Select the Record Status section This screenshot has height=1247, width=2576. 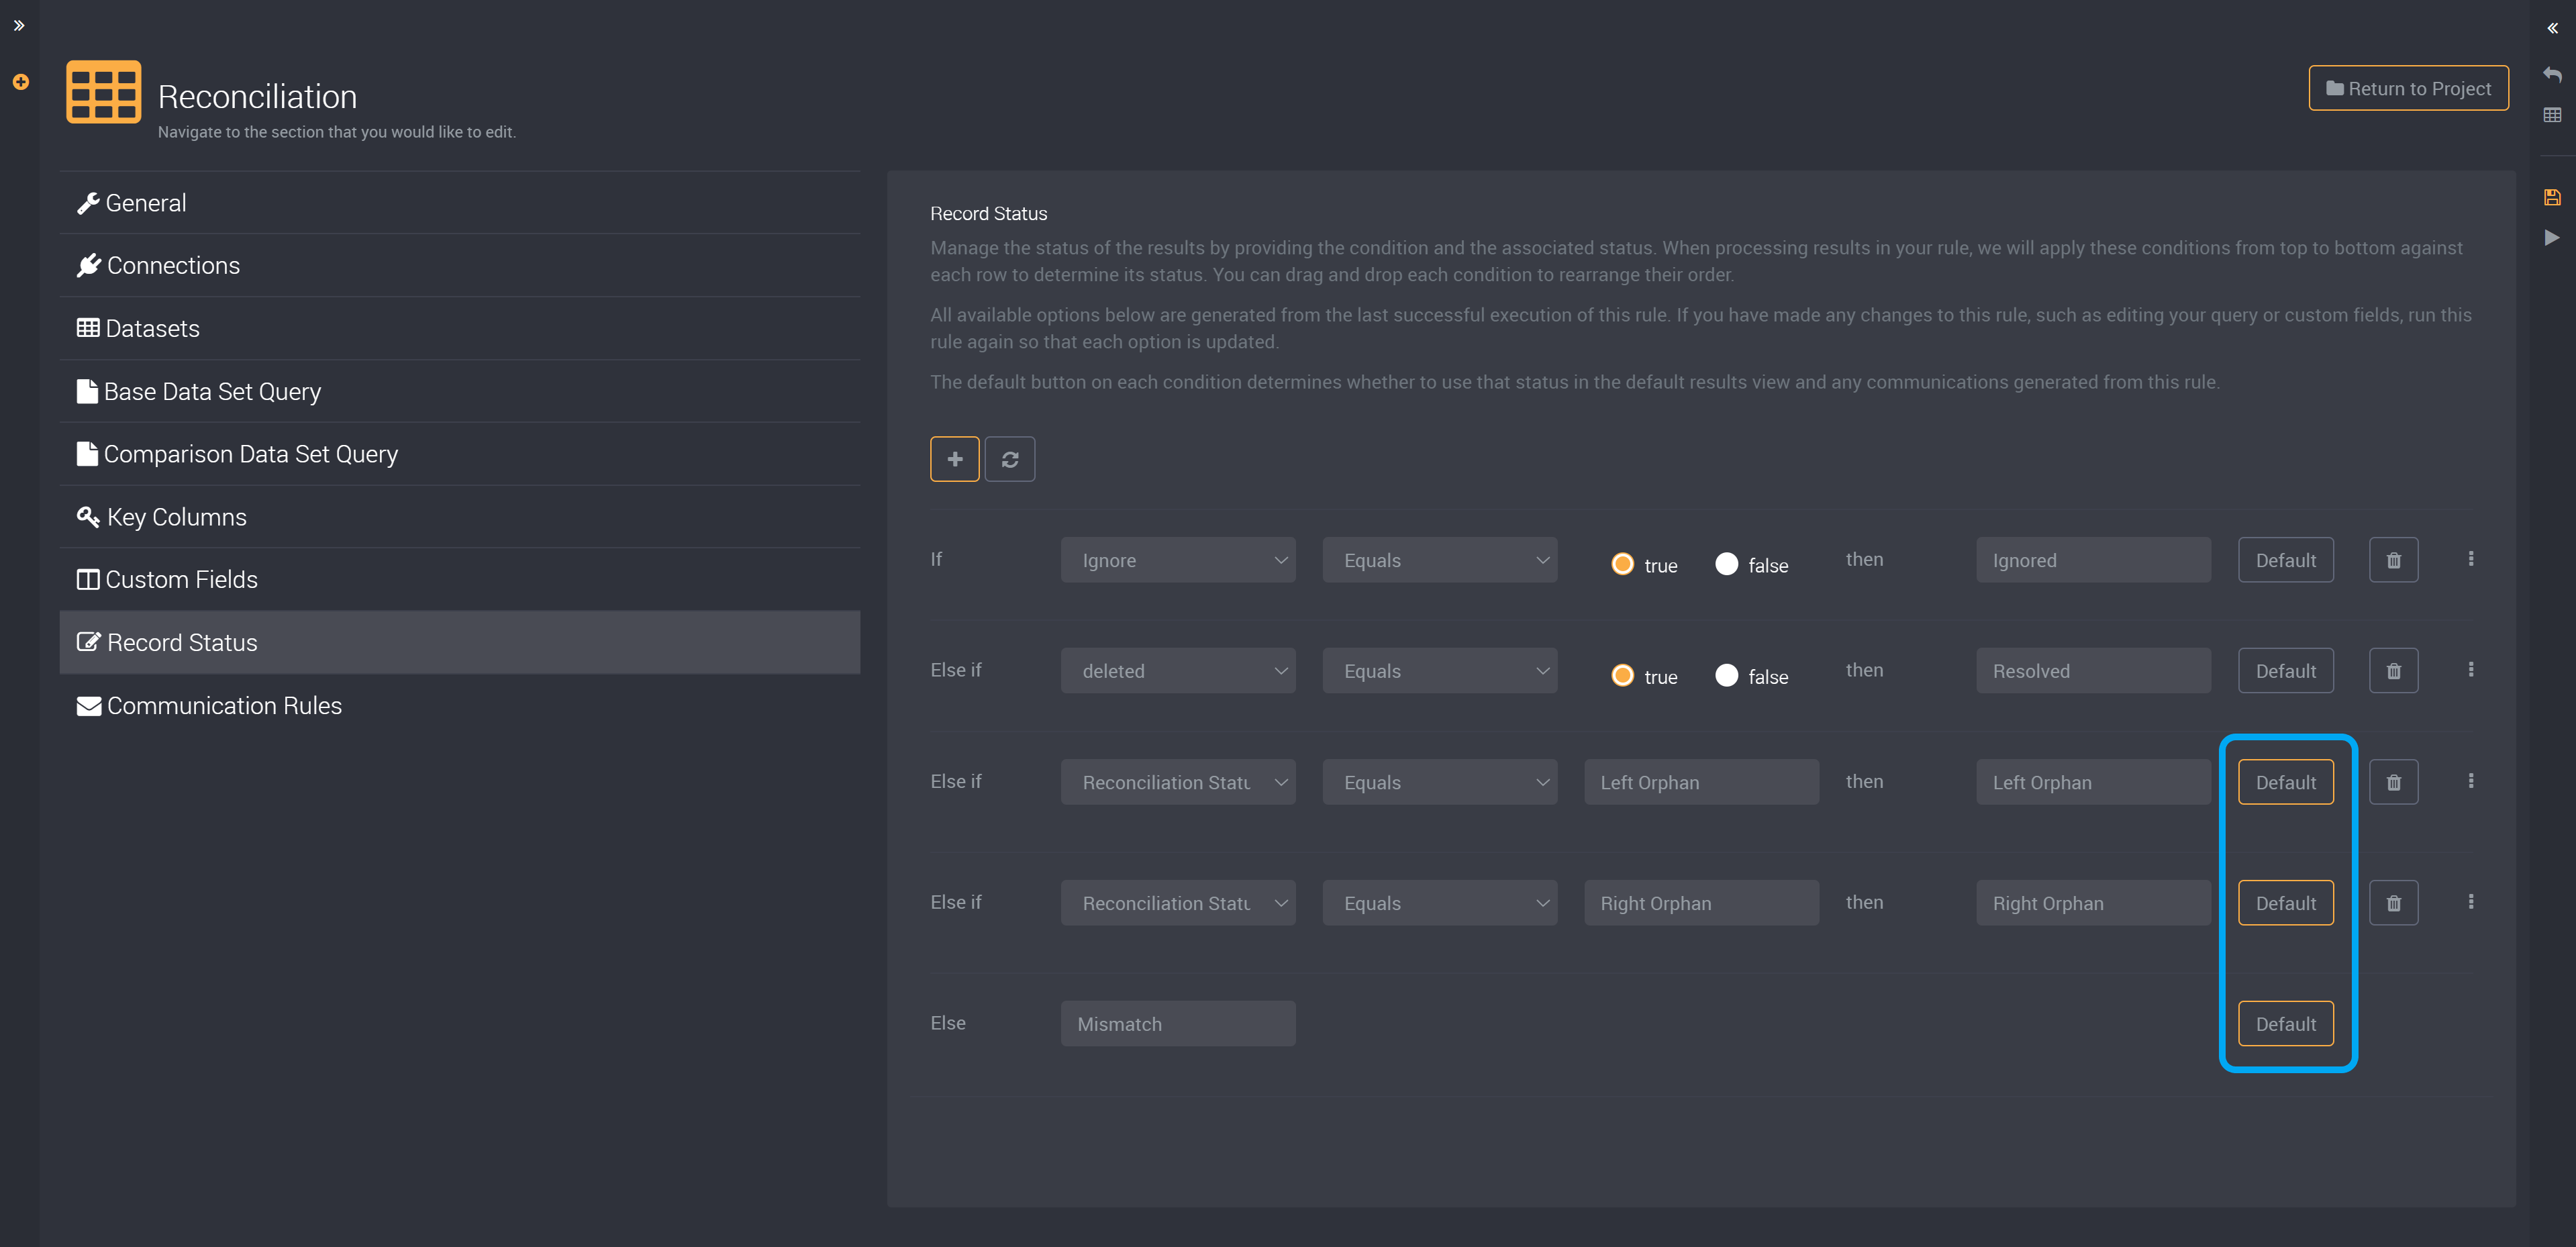coord(460,643)
